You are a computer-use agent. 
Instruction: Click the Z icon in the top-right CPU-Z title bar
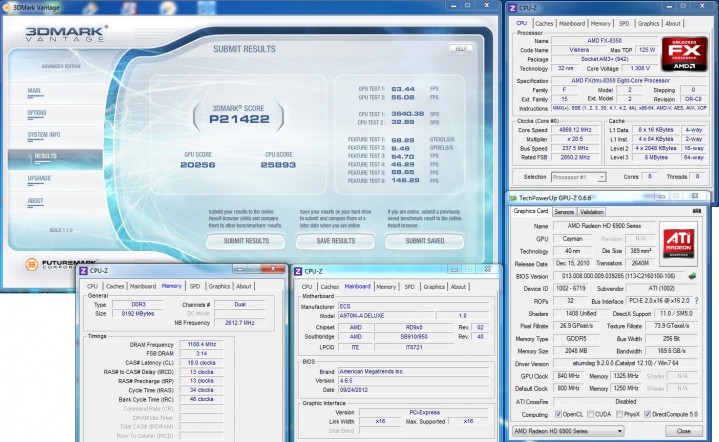point(513,8)
